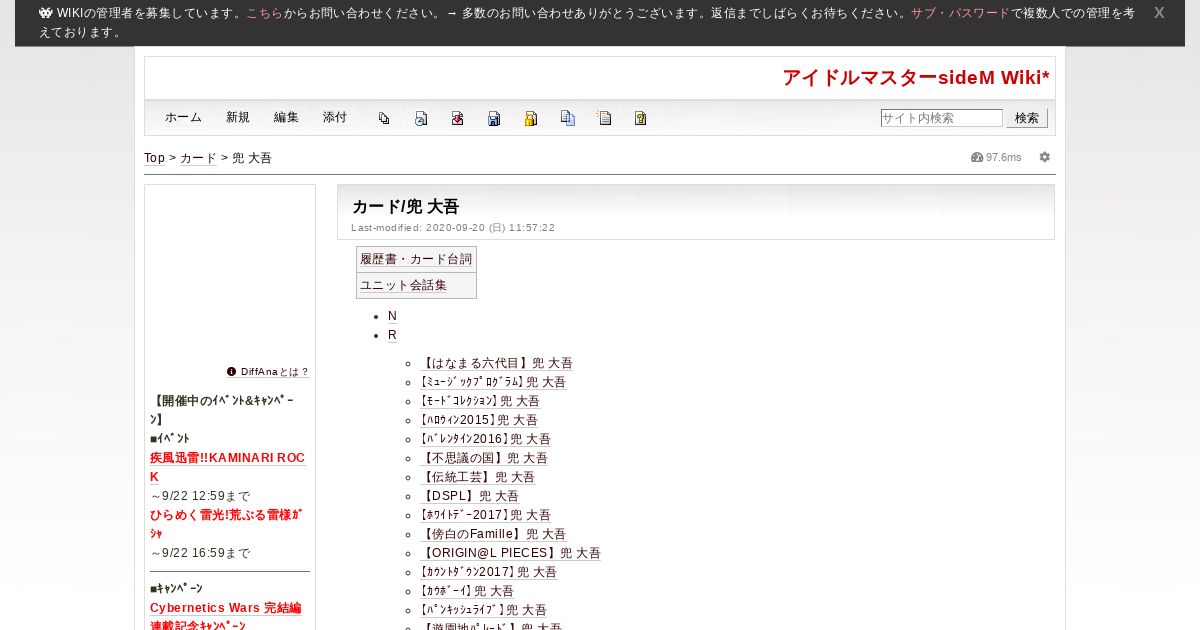Image resolution: width=1200 pixels, height=630 pixels.
Task: Click the space invader icon in notice bar
Action: point(46,13)
